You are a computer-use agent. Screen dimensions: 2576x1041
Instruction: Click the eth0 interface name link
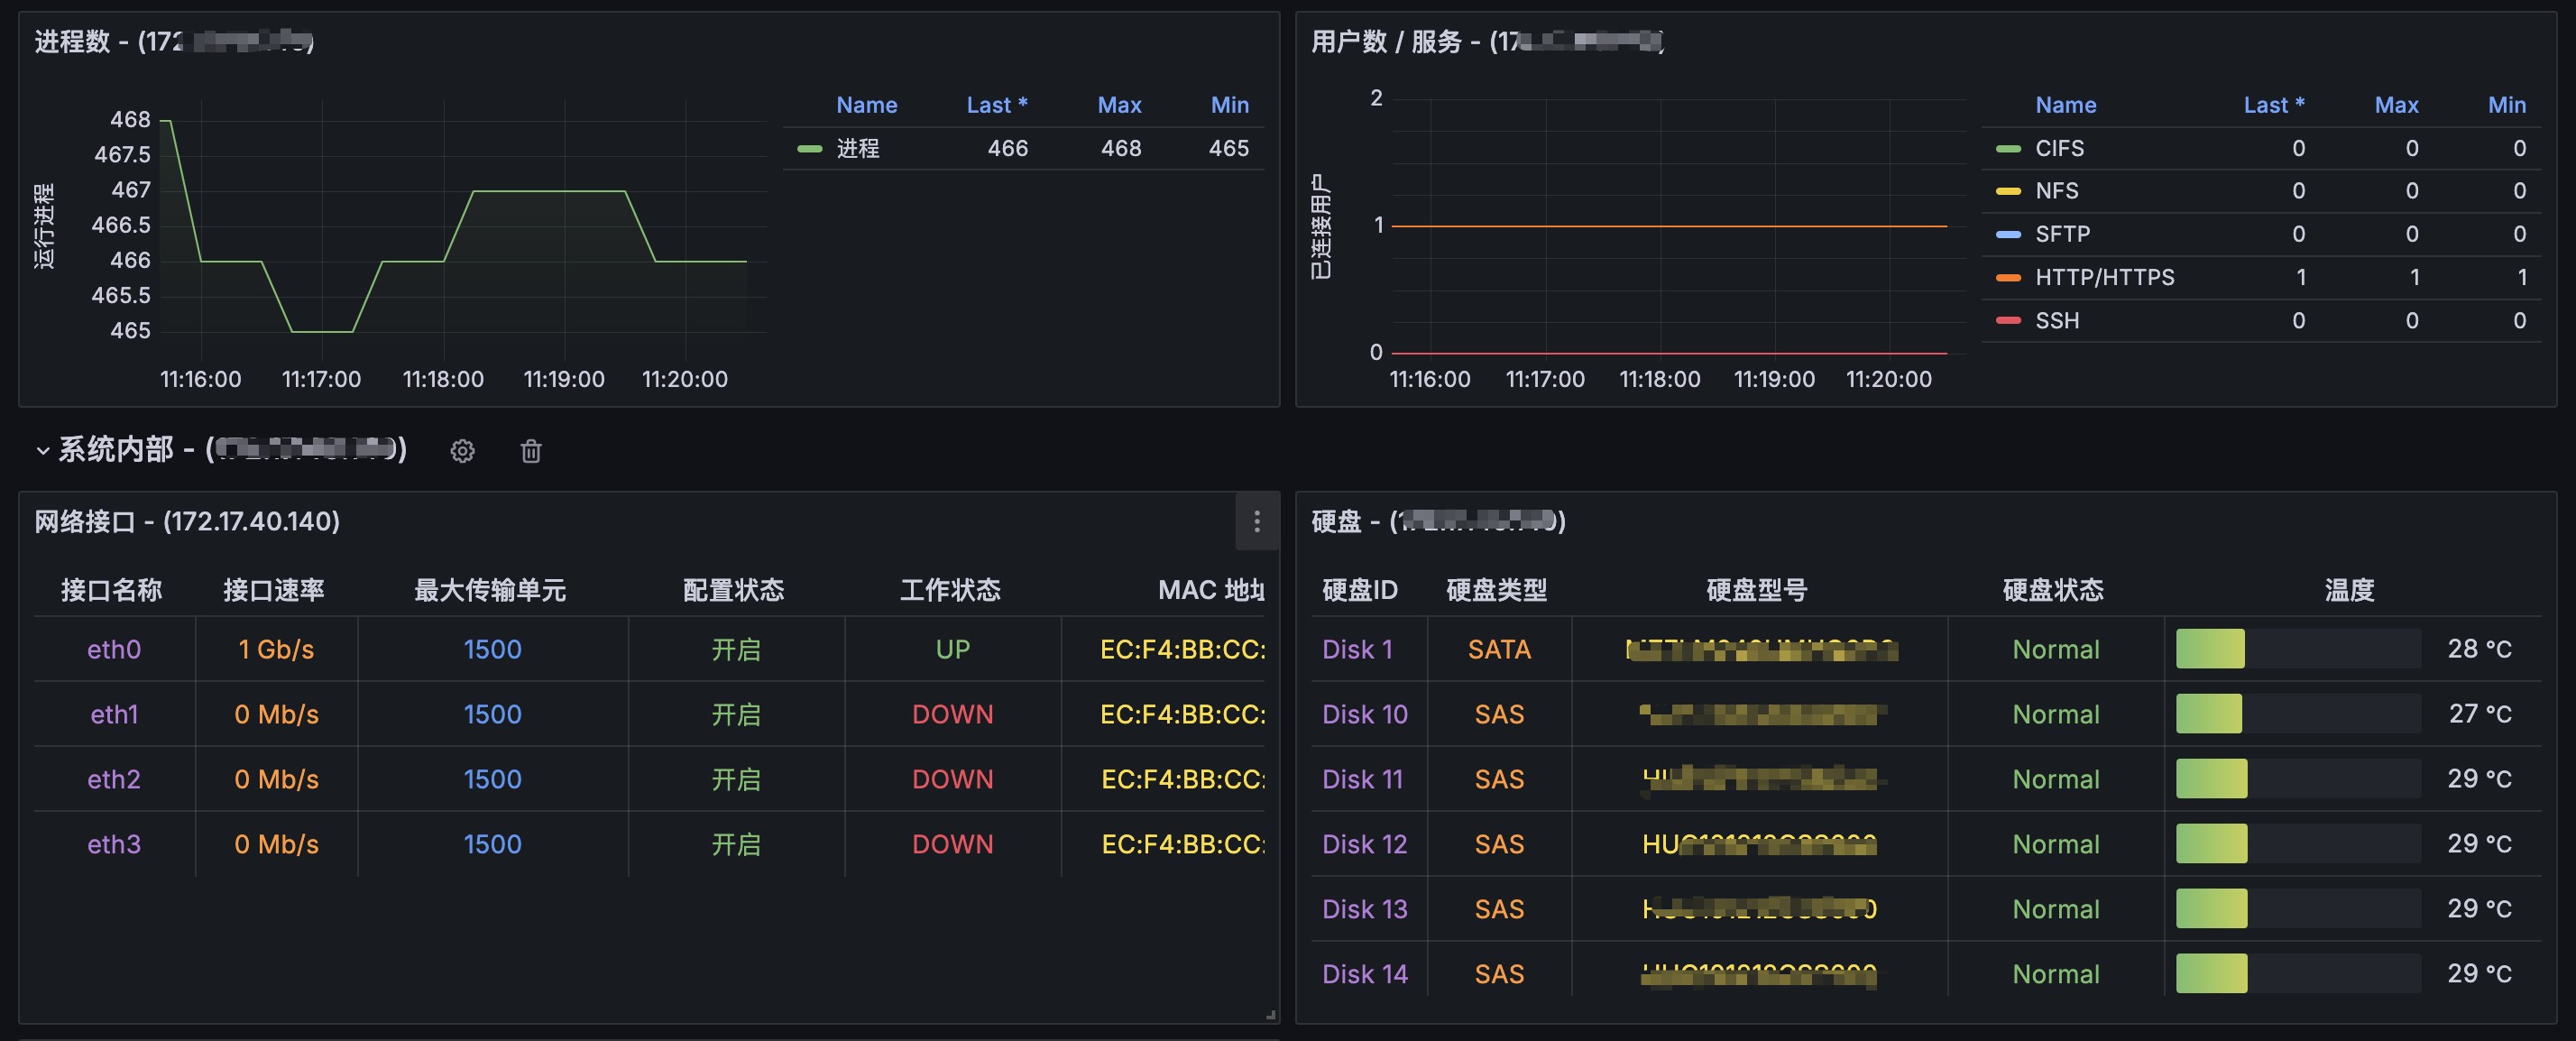pos(114,649)
